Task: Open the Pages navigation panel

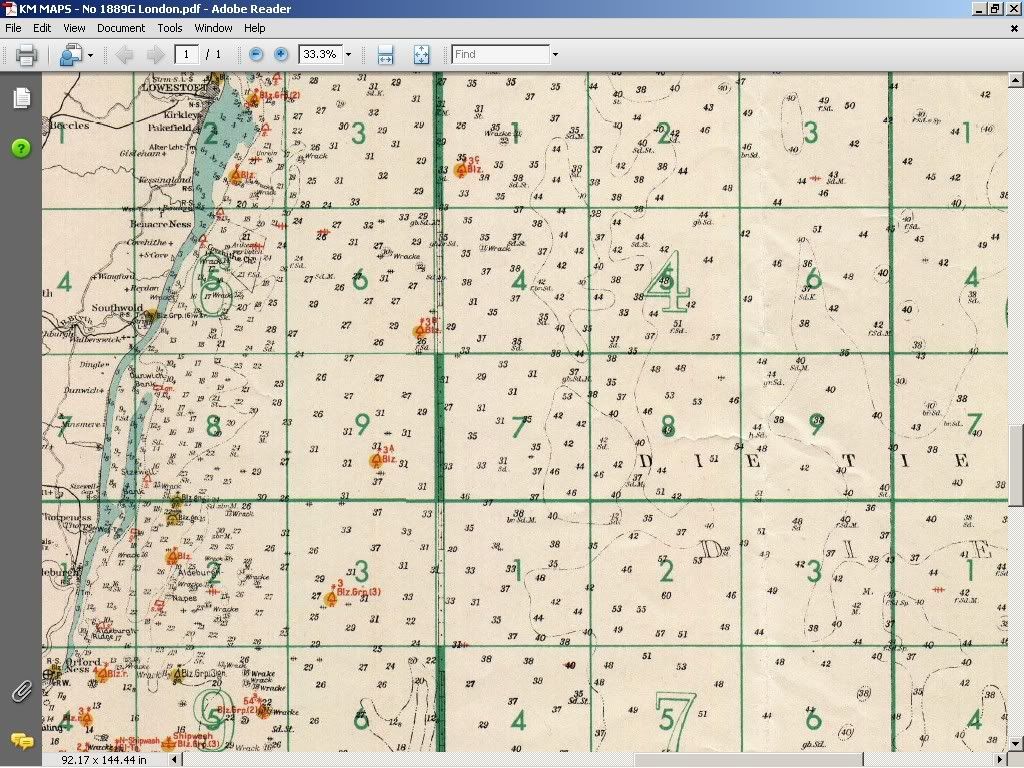Action: click(x=22, y=98)
